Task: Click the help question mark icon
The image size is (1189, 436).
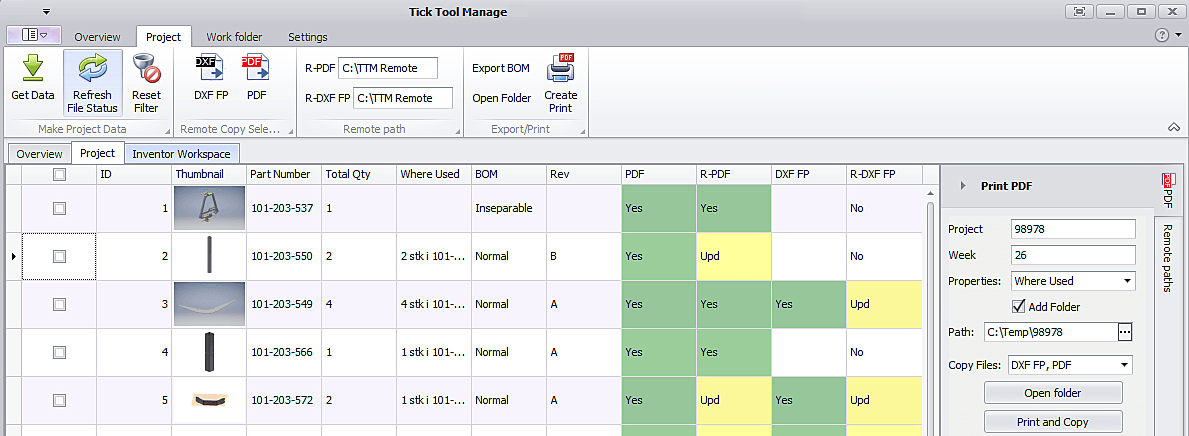Action: pyautogui.click(x=1162, y=35)
